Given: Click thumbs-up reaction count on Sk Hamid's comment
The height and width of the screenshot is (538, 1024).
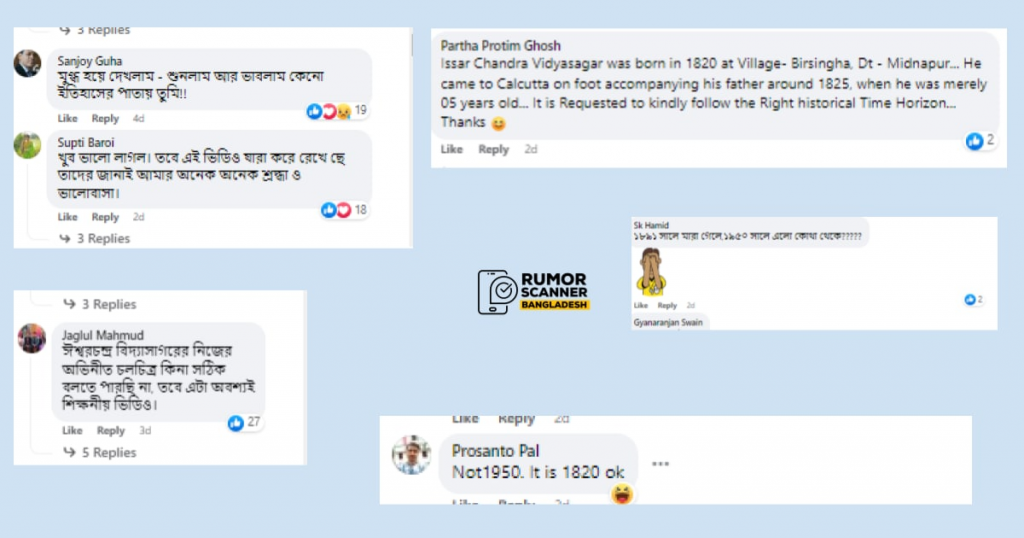Looking at the screenshot, I should coord(973,300).
